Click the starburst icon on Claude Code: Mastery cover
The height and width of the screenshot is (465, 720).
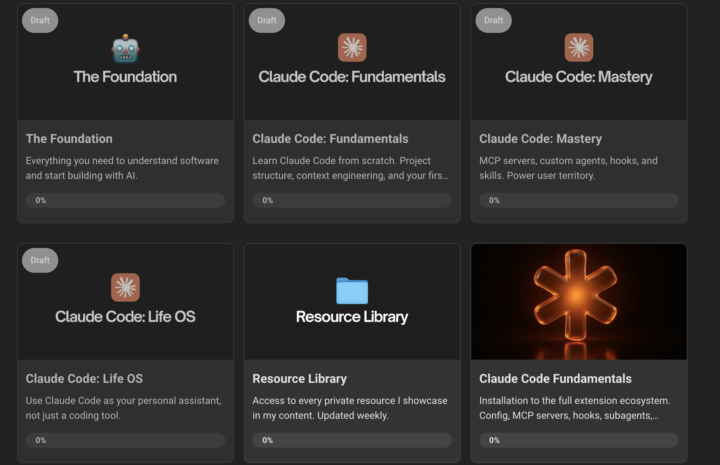pos(579,47)
